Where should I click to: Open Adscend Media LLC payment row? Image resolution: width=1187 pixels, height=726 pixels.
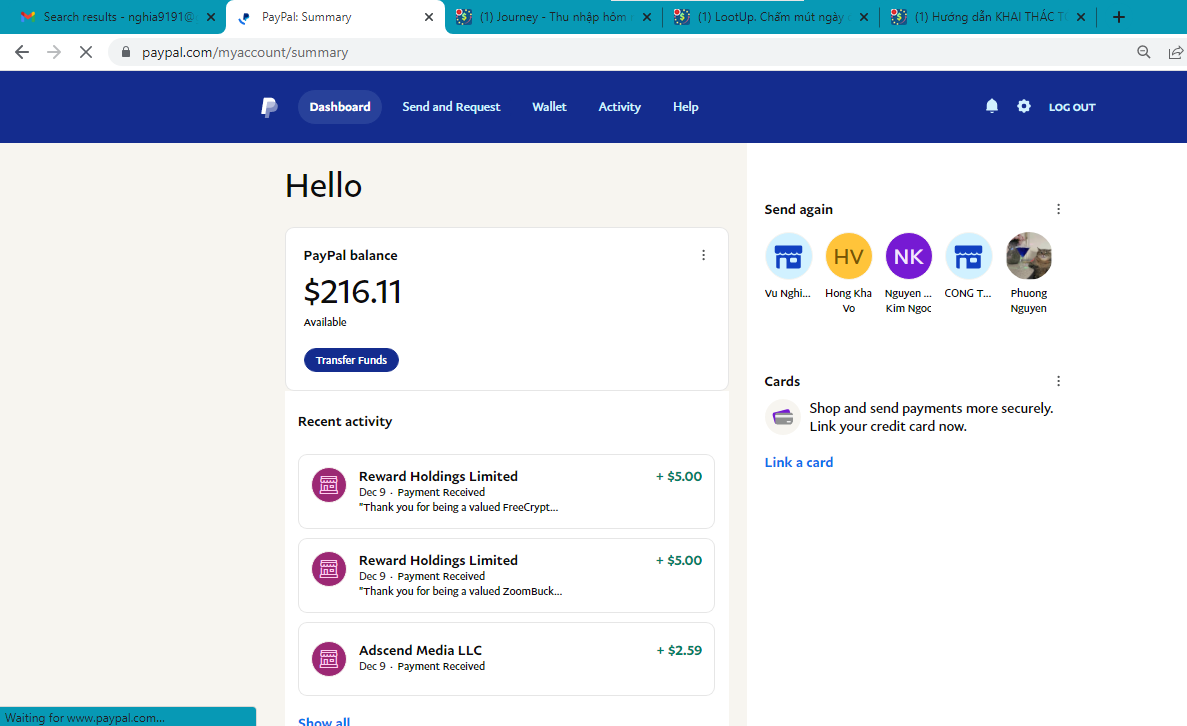506,659
